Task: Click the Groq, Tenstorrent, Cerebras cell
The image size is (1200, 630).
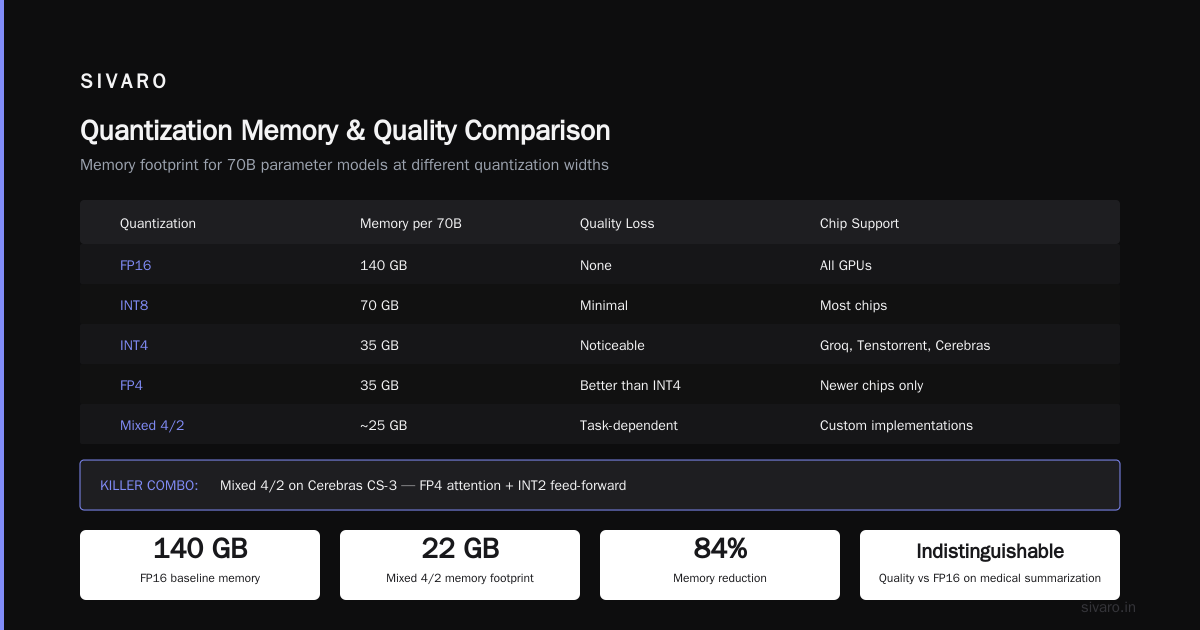Action: coord(905,345)
